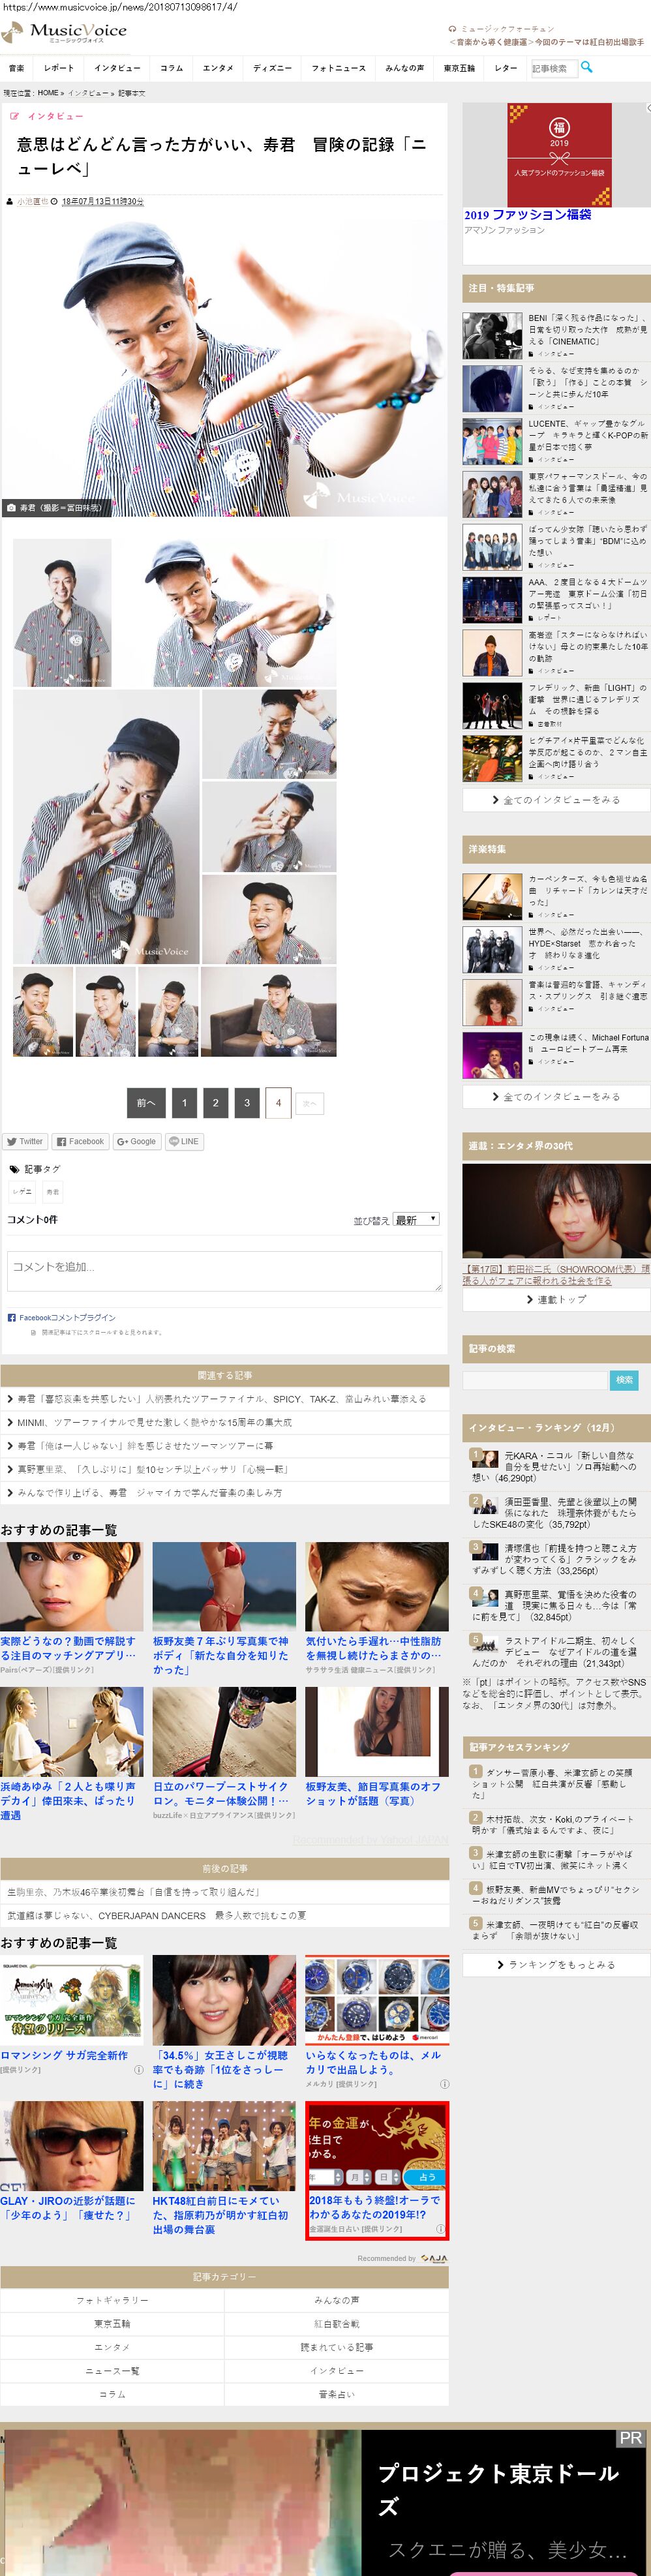Open 音楽占い category link
Viewport: 651px width, 2576px height.
336,2394
